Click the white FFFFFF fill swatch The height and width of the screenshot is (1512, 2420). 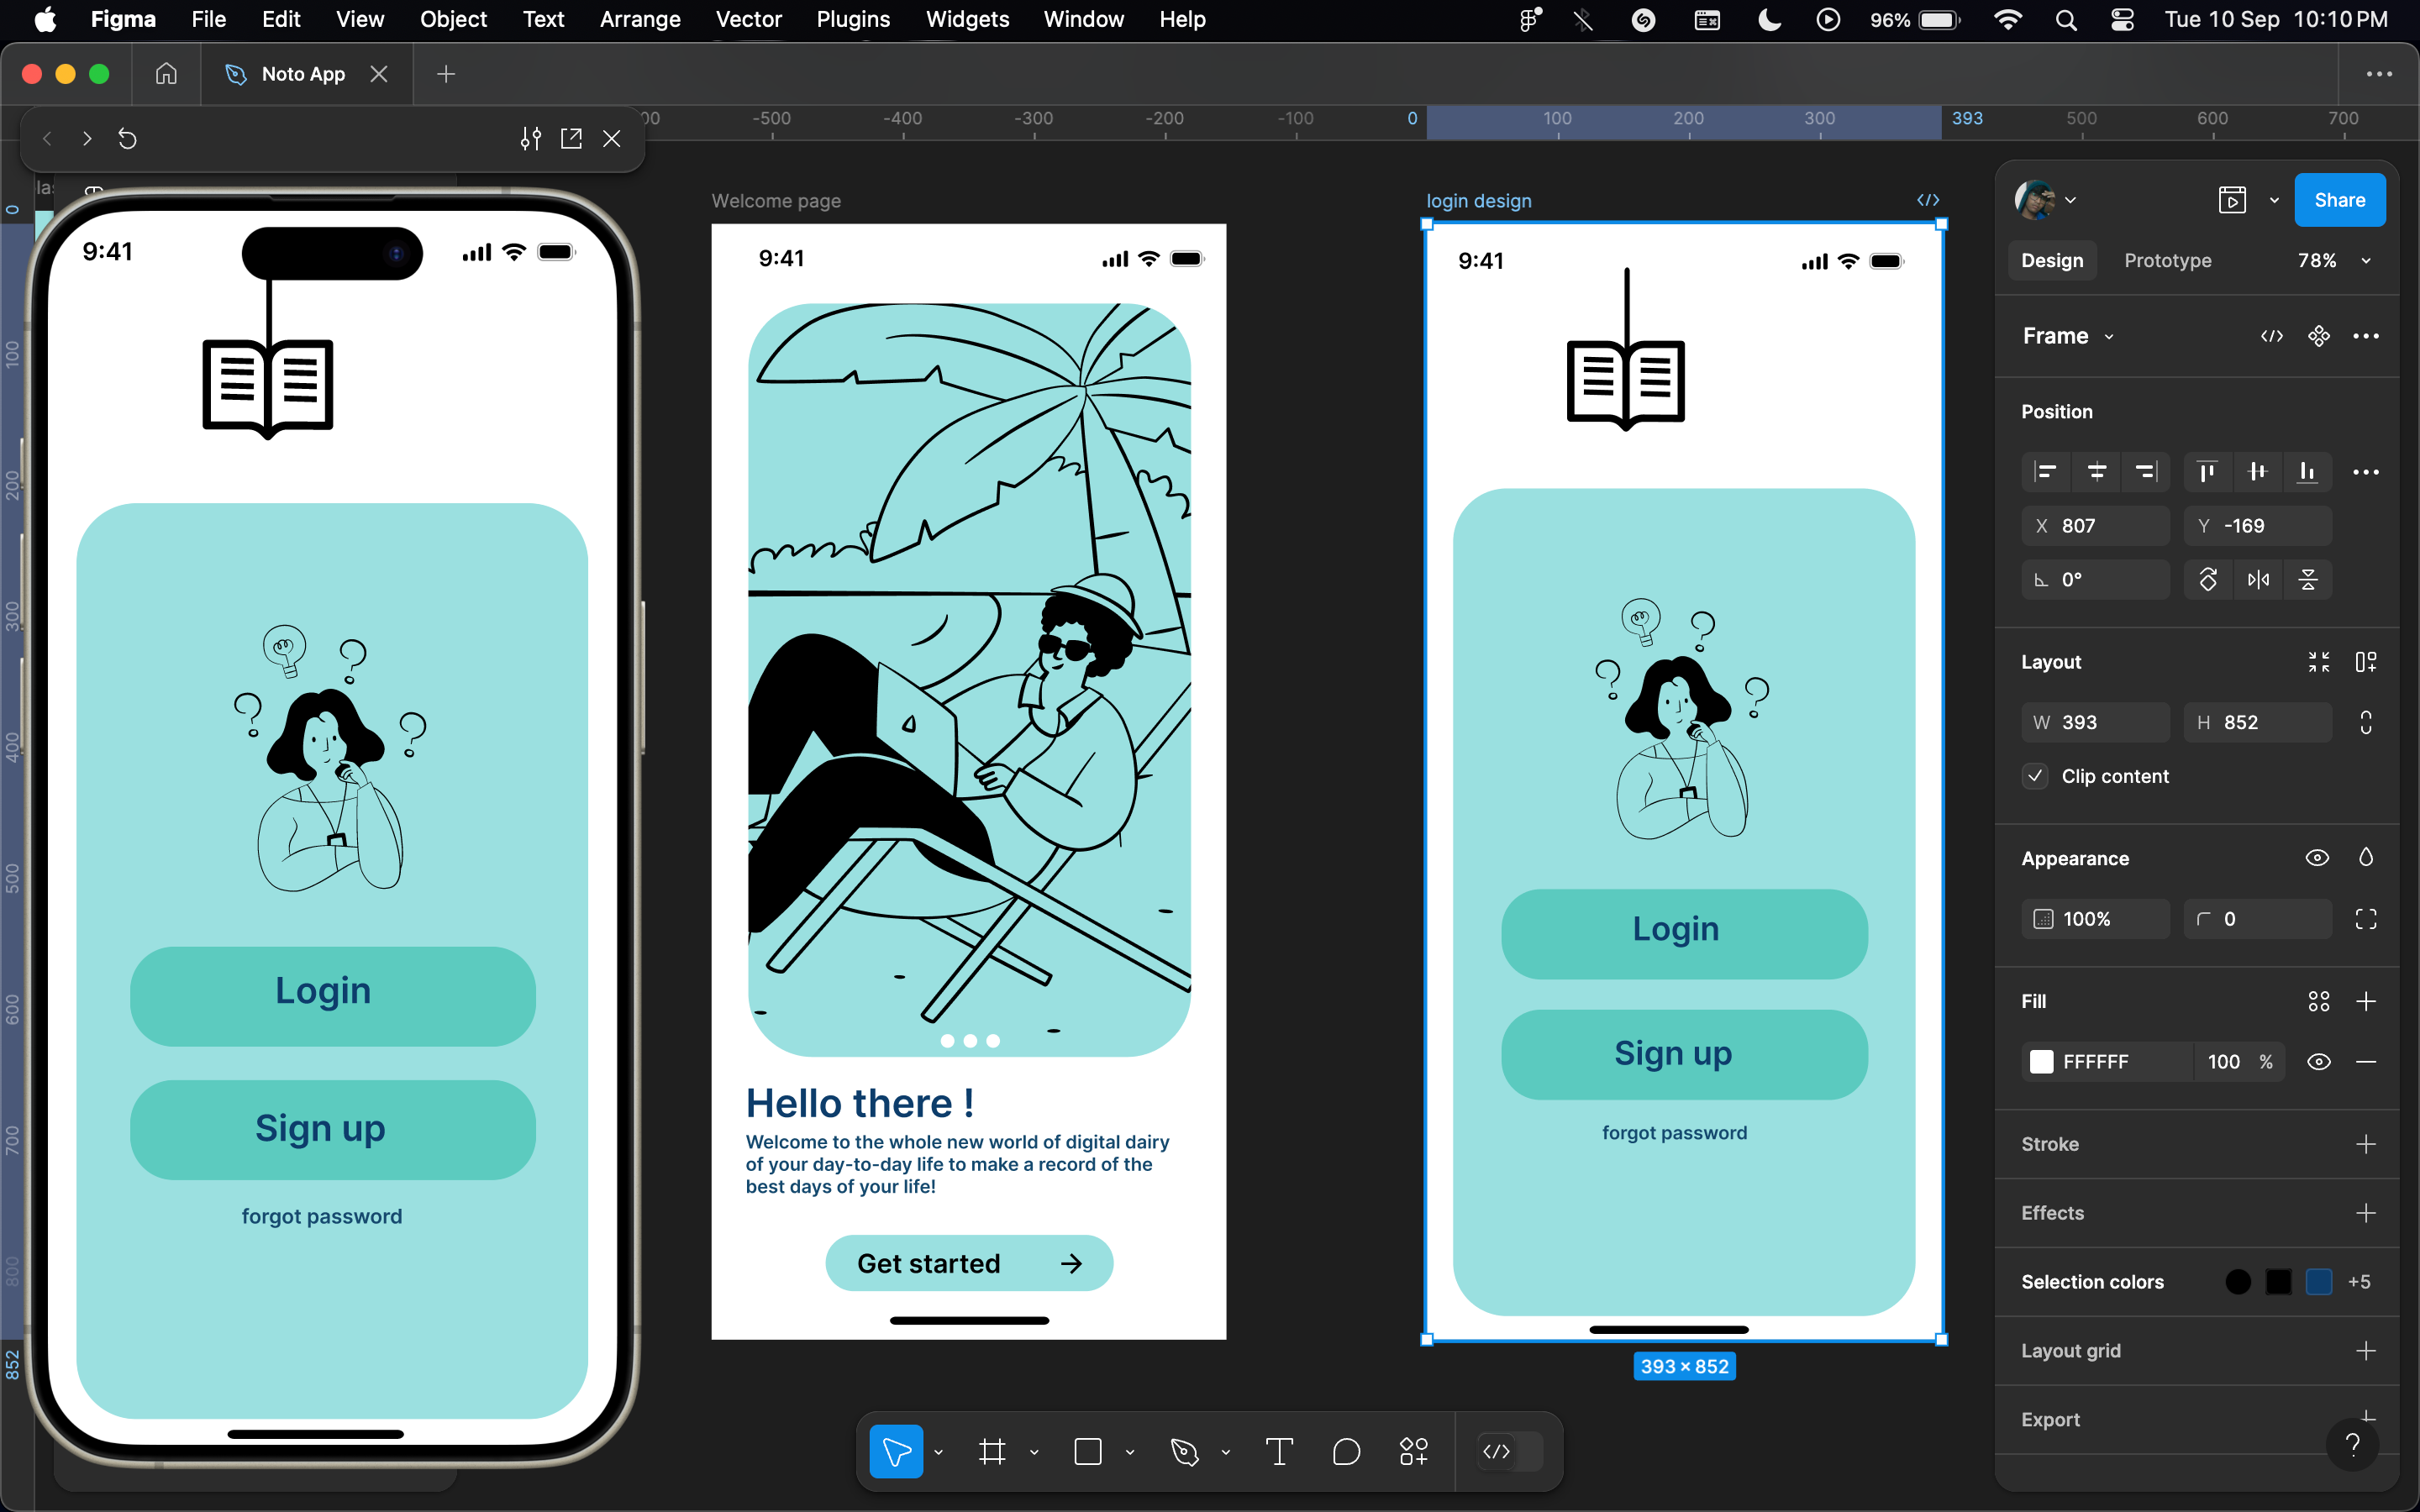(2042, 1062)
